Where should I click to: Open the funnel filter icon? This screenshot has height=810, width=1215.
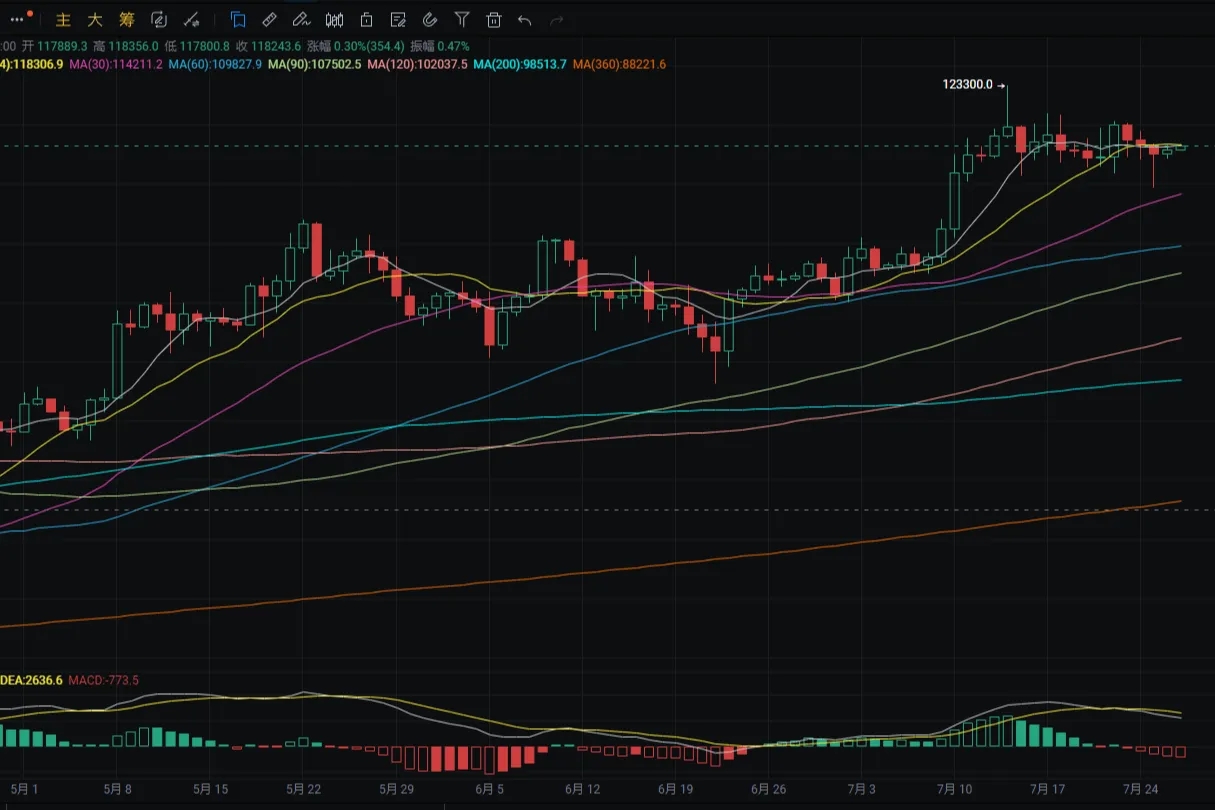pos(461,19)
